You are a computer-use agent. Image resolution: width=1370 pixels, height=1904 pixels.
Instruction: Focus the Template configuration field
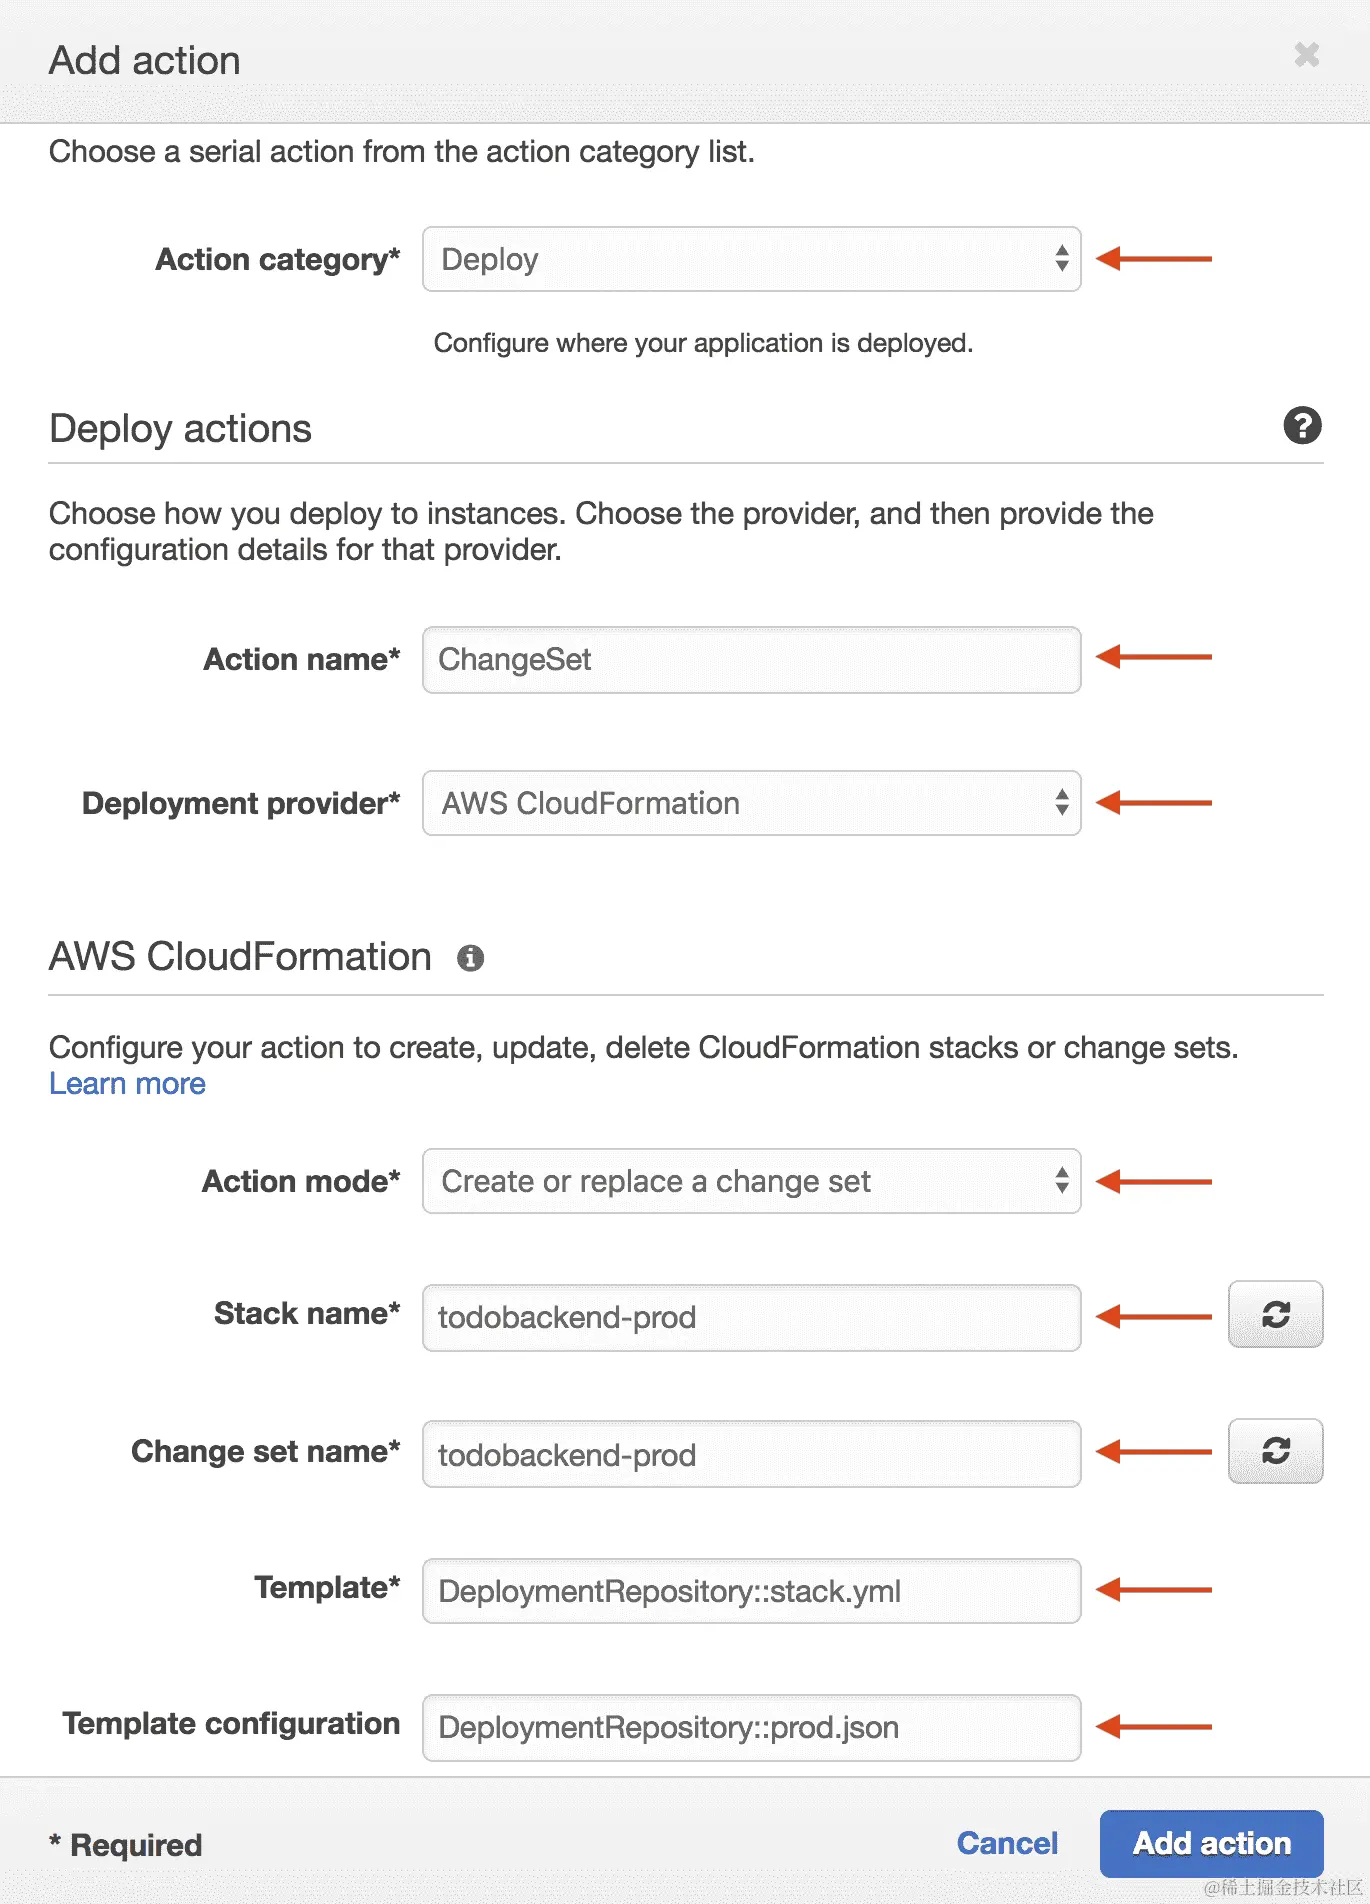[751, 1728]
